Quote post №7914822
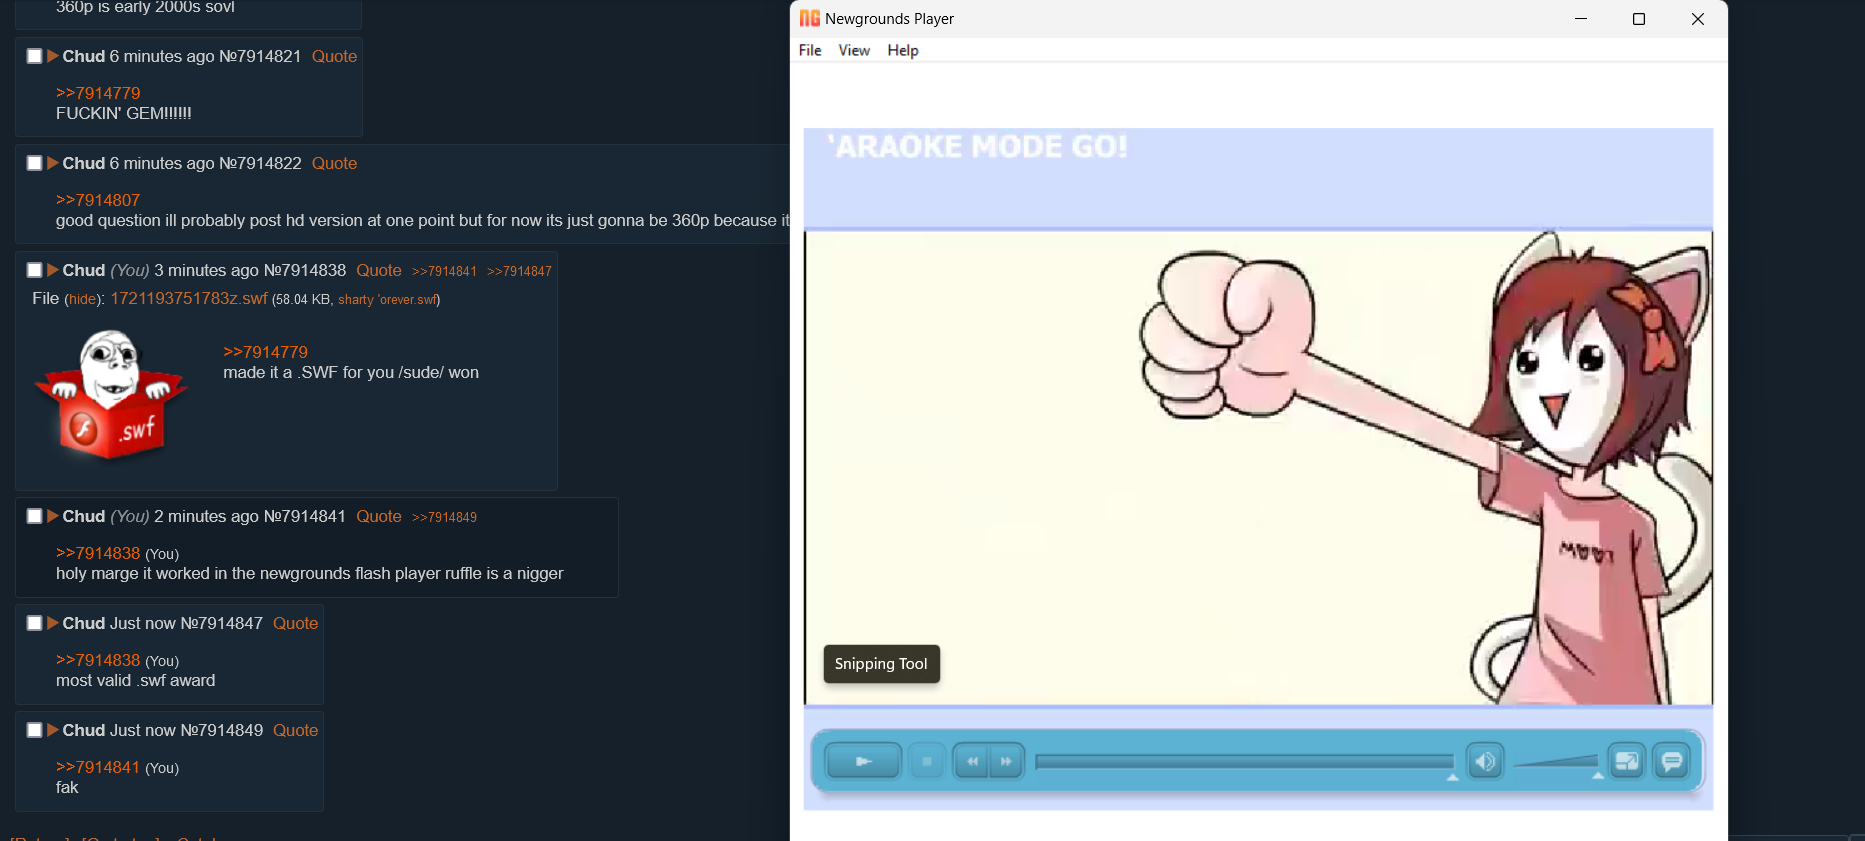Screen dimensions: 1865x841 (x=334, y=163)
